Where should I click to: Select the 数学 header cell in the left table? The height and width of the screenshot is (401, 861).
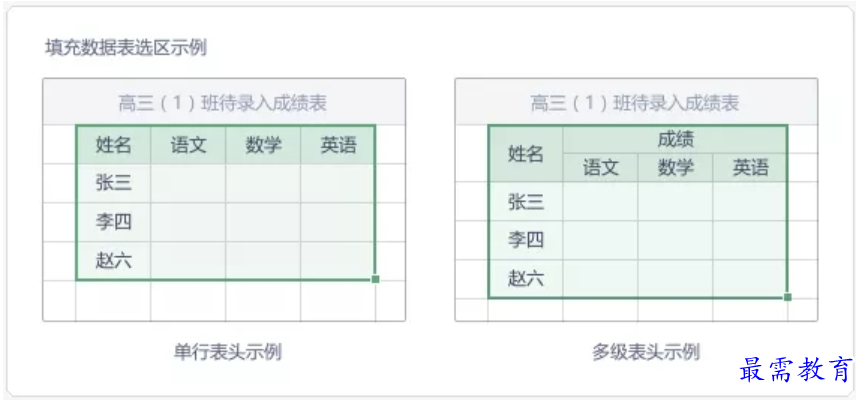pyautogui.click(x=263, y=145)
